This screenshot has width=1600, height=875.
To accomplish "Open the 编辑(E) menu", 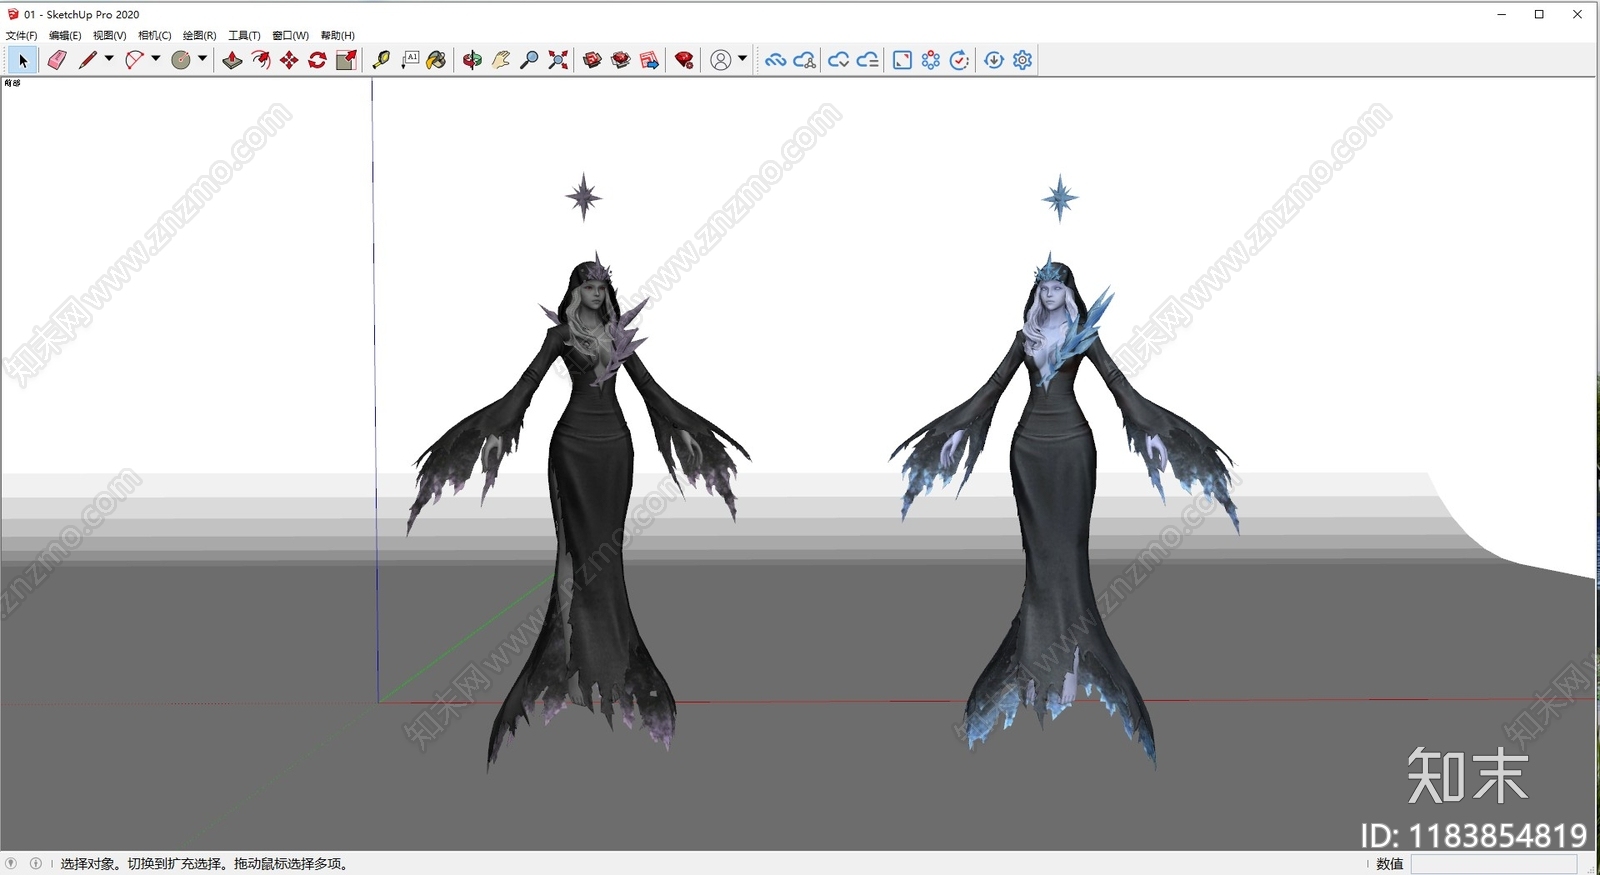I will (x=65, y=36).
